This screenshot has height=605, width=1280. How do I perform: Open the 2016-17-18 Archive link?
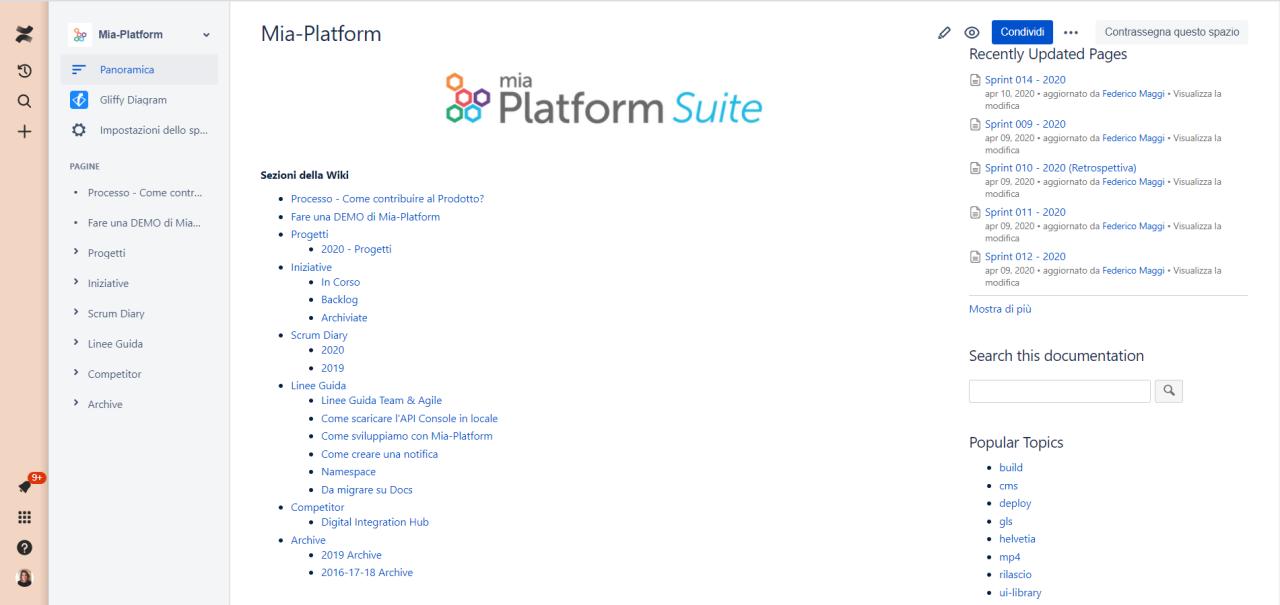[x=367, y=573]
